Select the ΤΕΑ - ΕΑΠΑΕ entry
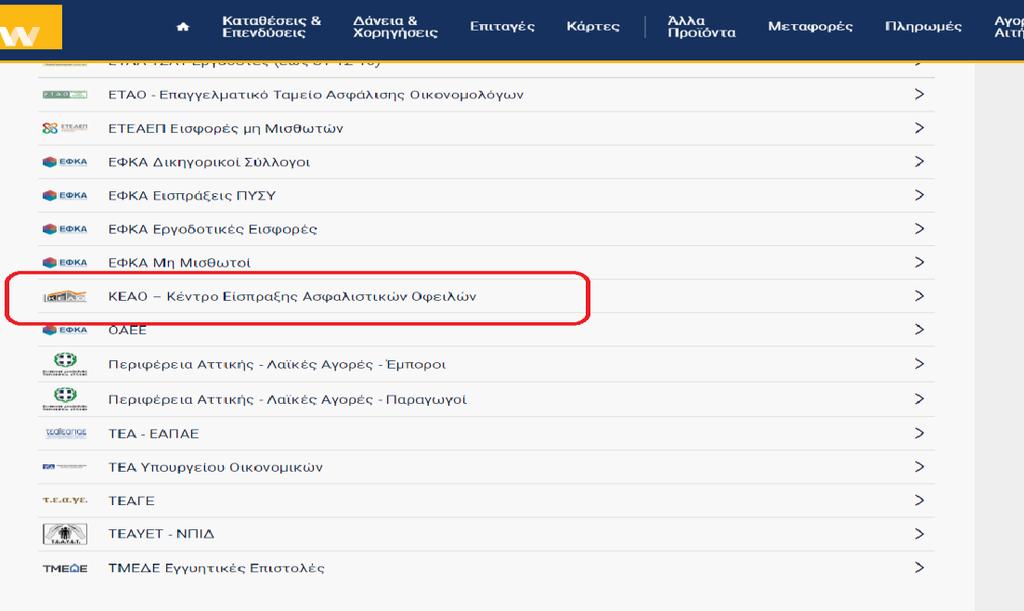1024x611 pixels. click(153, 433)
